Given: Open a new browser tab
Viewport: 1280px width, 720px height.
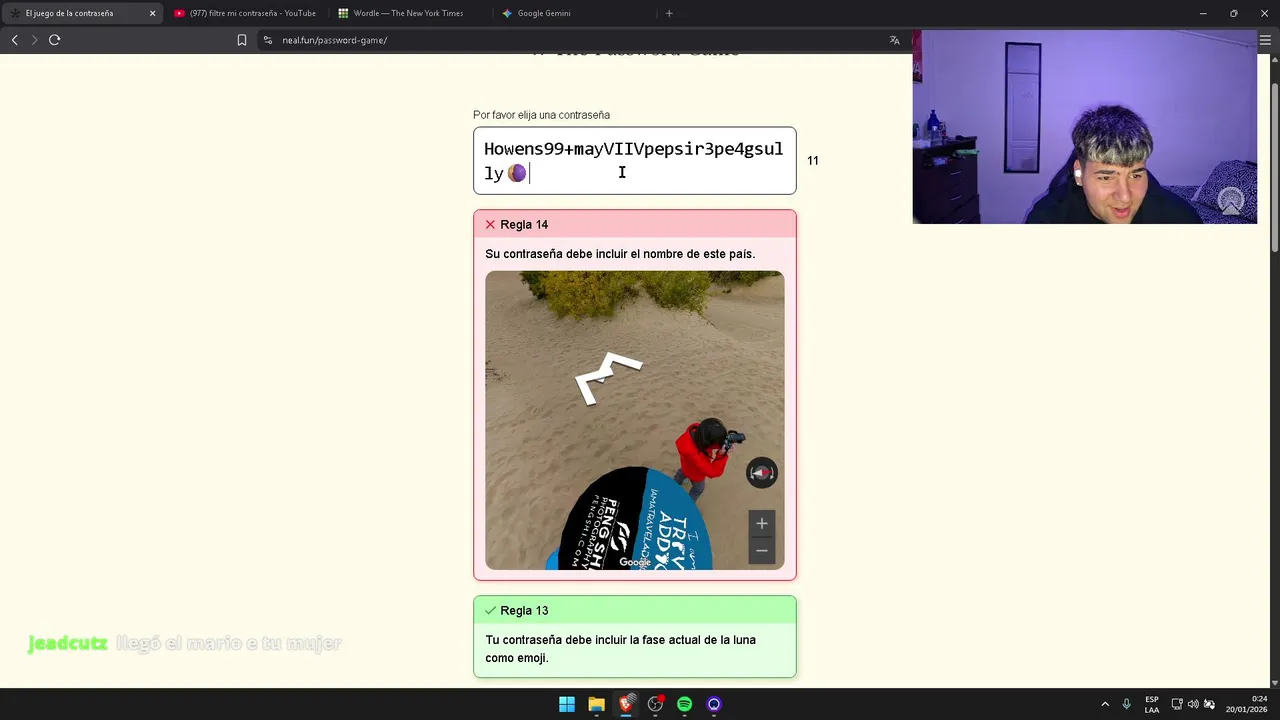Looking at the screenshot, I should 669,13.
